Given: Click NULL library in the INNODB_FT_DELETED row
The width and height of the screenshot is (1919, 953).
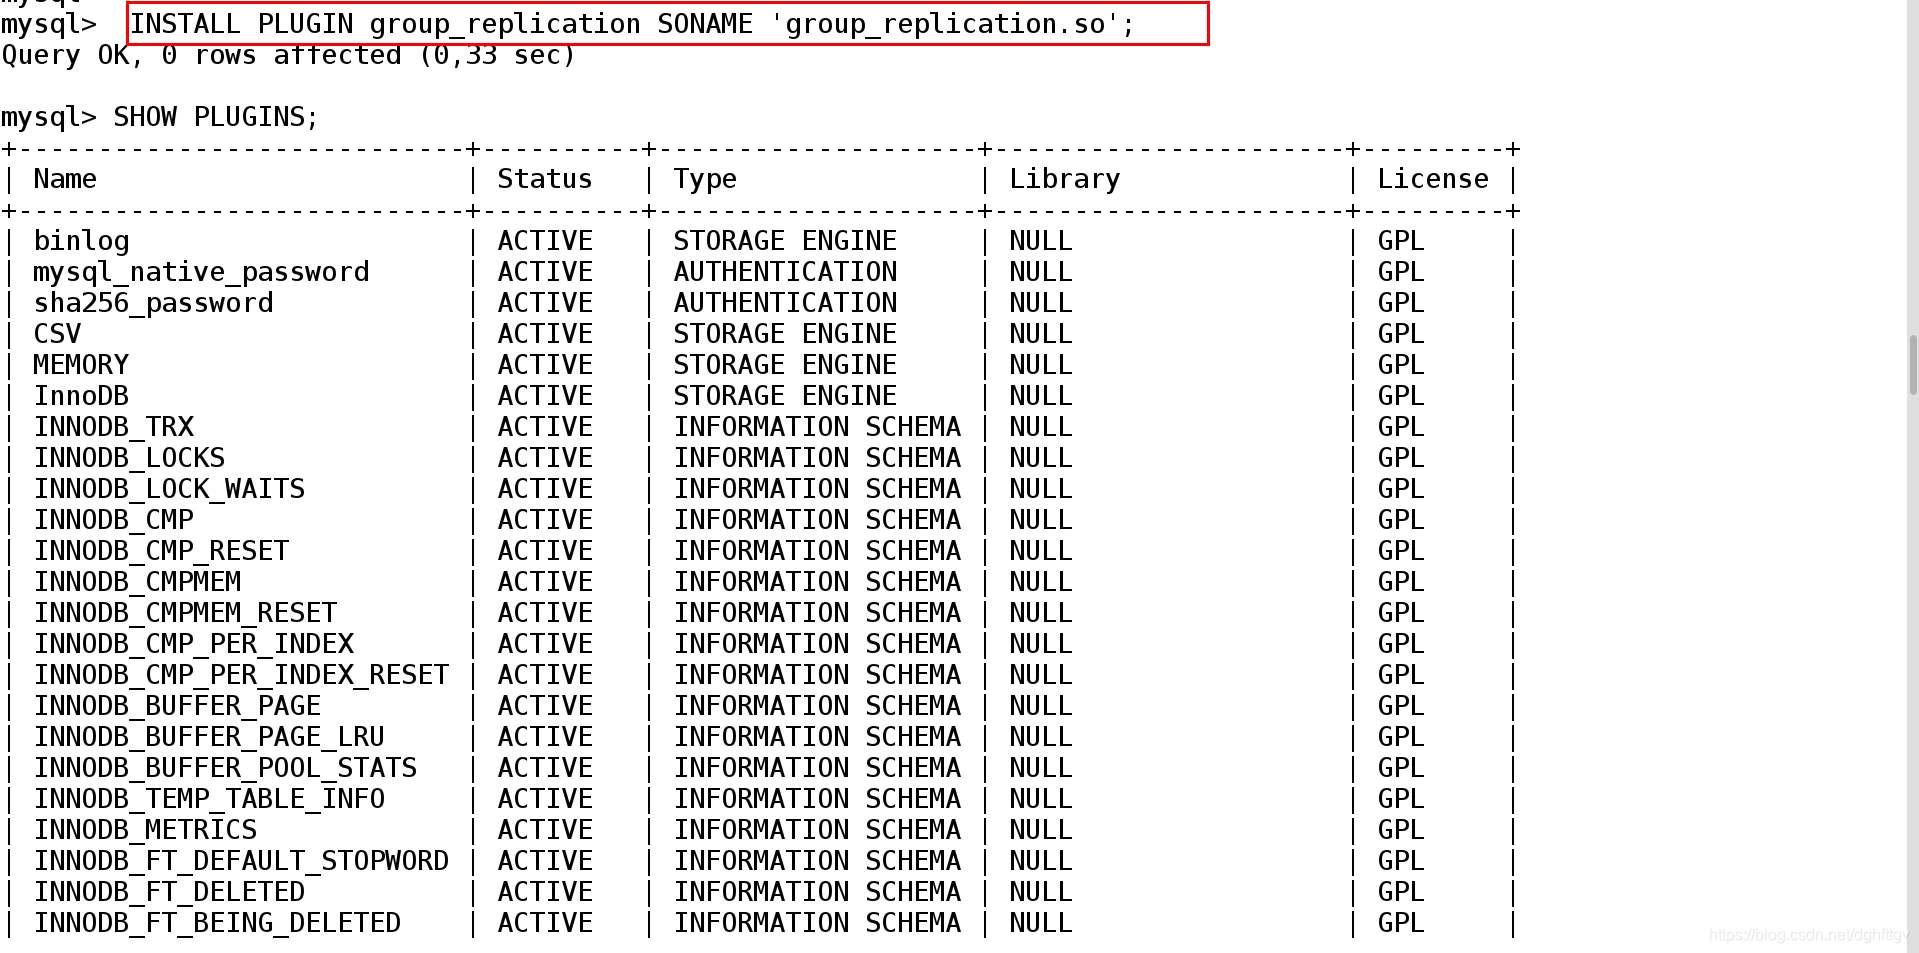Looking at the screenshot, I should (x=1041, y=892).
